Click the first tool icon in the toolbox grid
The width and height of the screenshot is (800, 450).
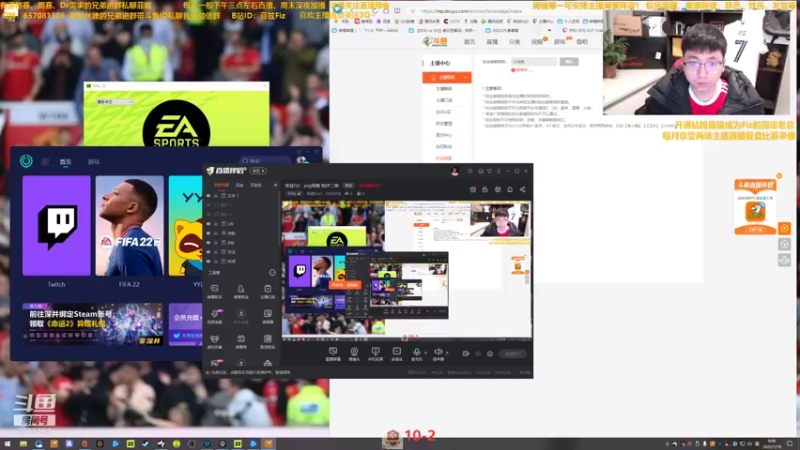(214, 291)
